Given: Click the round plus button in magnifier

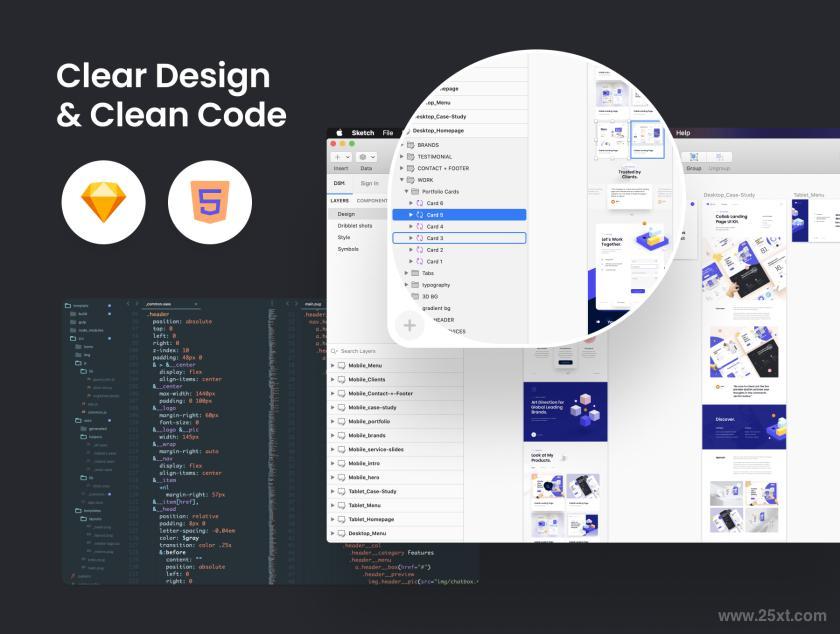Looking at the screenshot, I should point(409,325).
